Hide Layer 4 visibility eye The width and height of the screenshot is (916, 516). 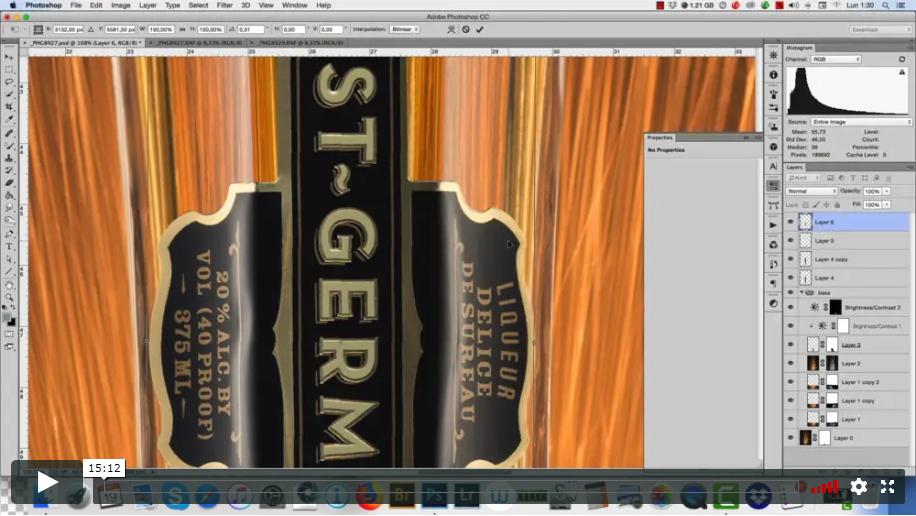790,278
